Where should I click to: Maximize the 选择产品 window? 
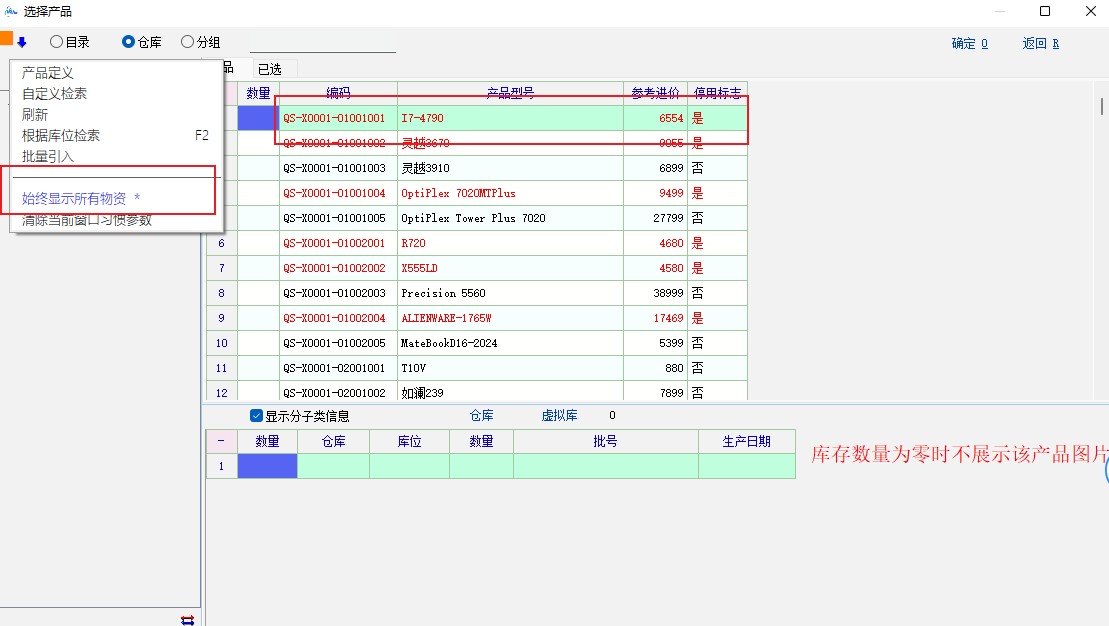(1045, 11)
